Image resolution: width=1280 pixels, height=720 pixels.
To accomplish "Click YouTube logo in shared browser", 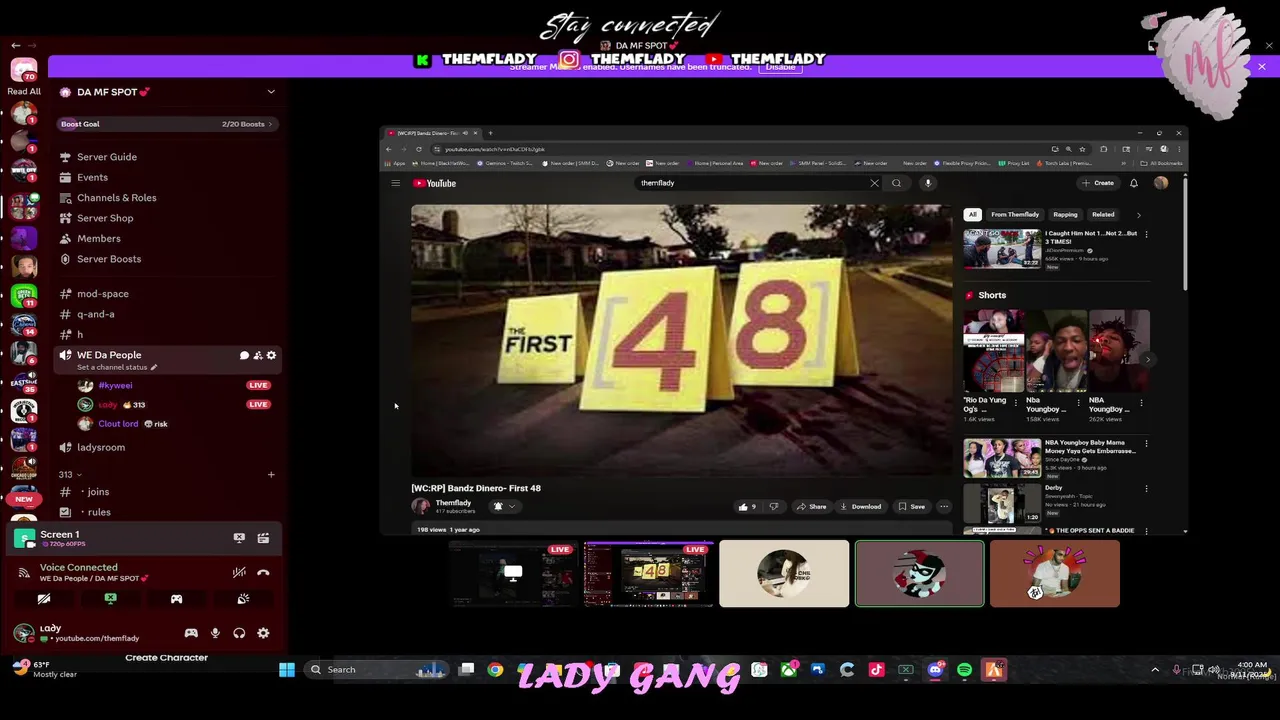I will (x=435, y=183).
